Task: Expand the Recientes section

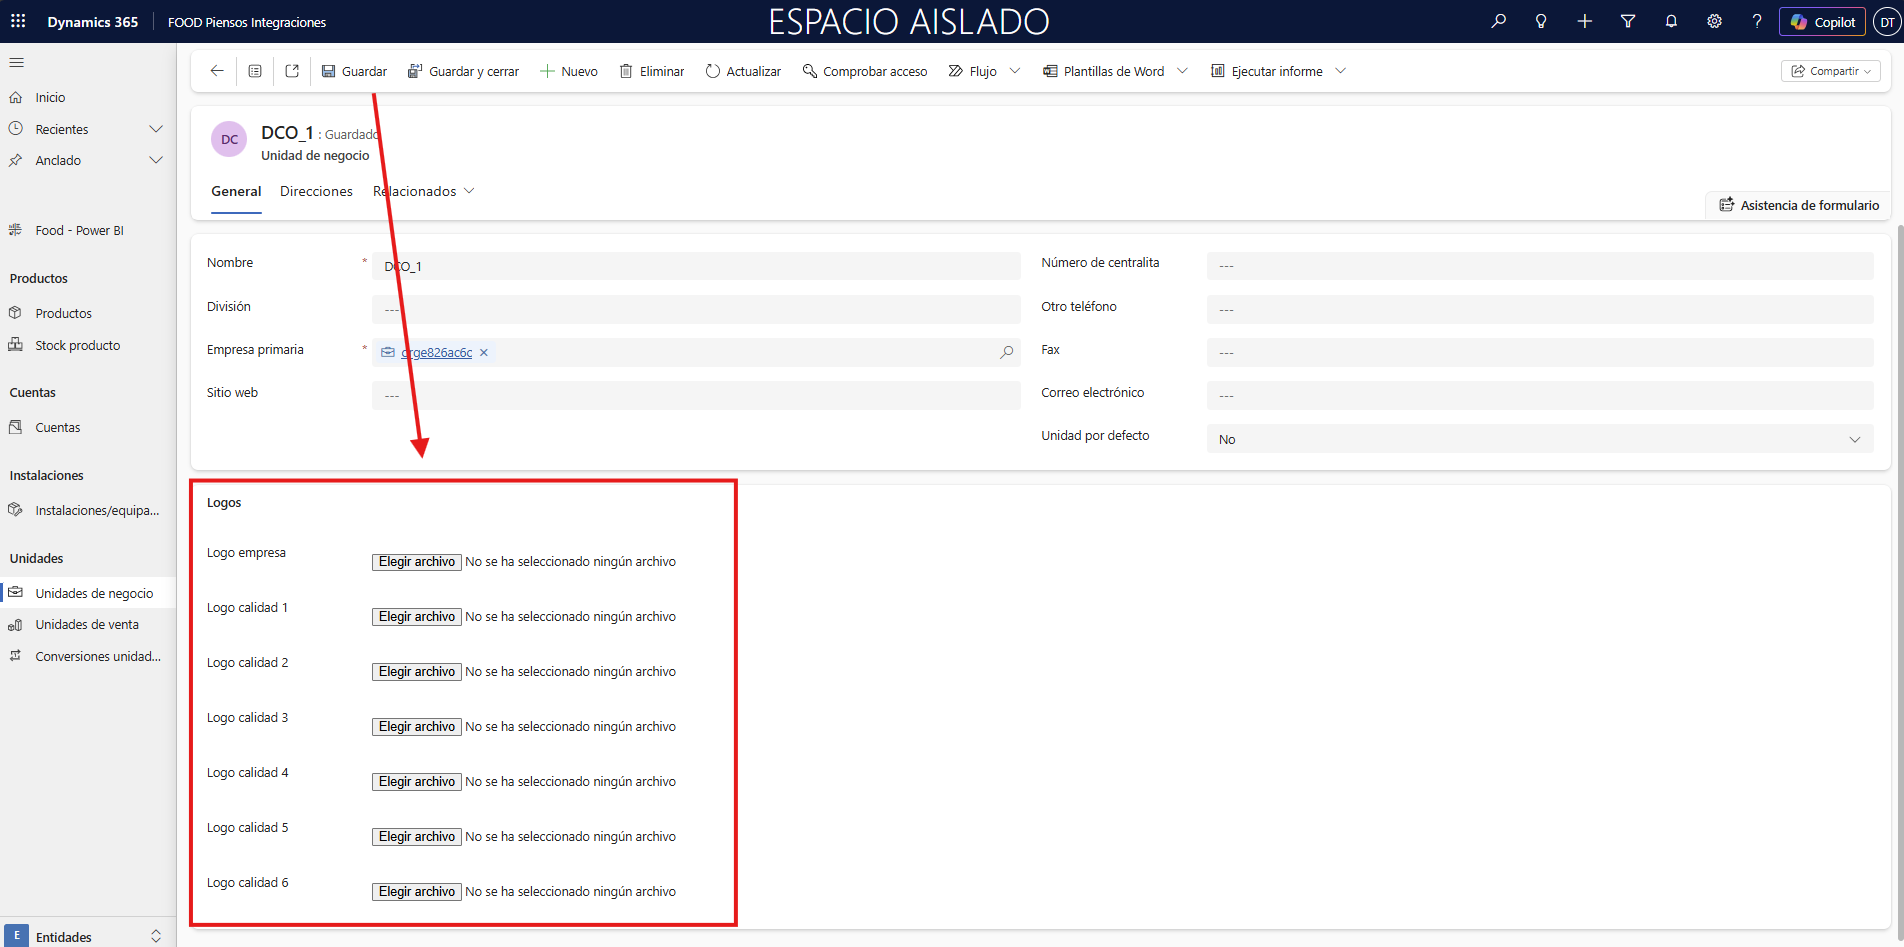Action: [x=155, y=129]
